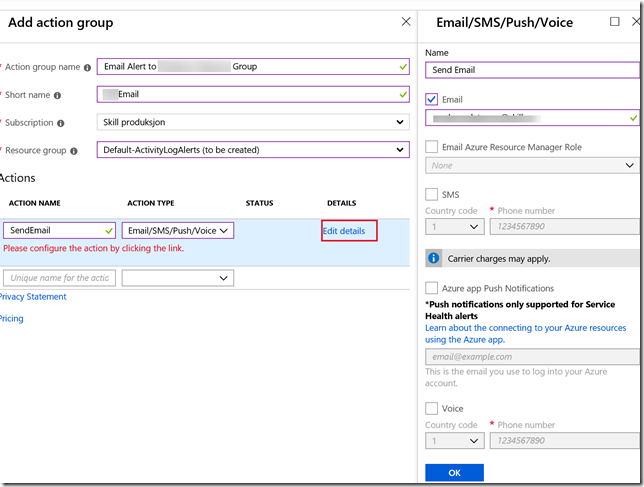644x487 pixels.
Task: Click info icon next to Action group name
Action: pyautogui.click(x=88, y=68)
